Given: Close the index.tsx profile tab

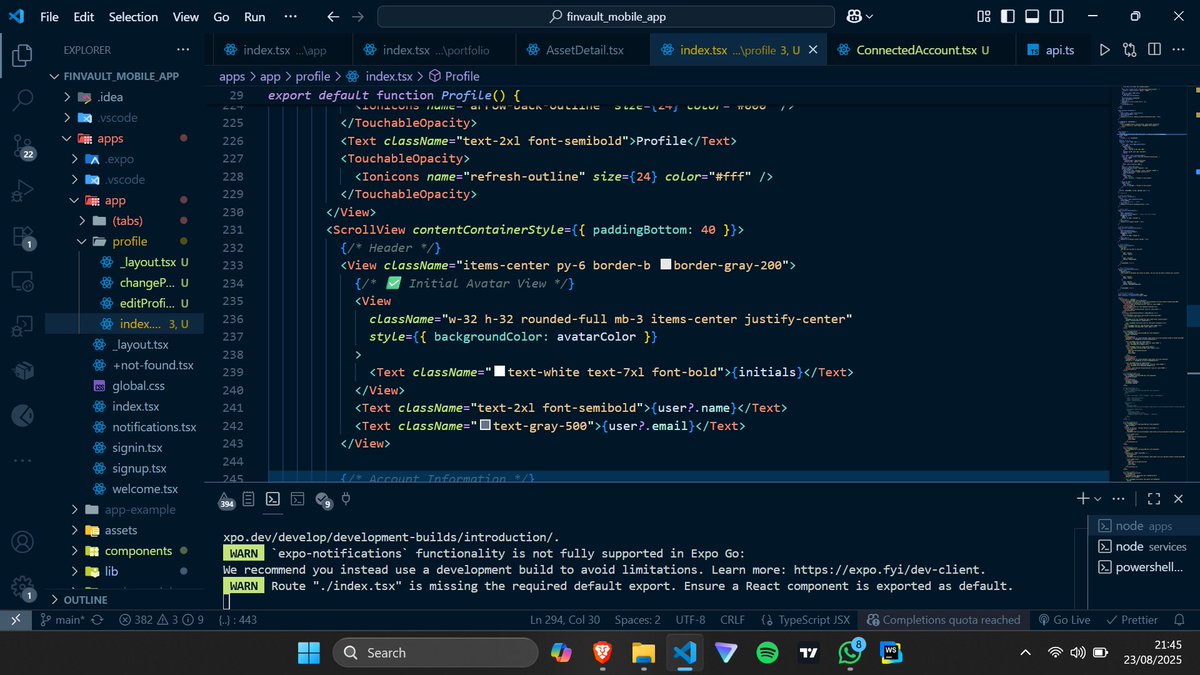Looking at the screenshot, I should click(x=813, y=50).
